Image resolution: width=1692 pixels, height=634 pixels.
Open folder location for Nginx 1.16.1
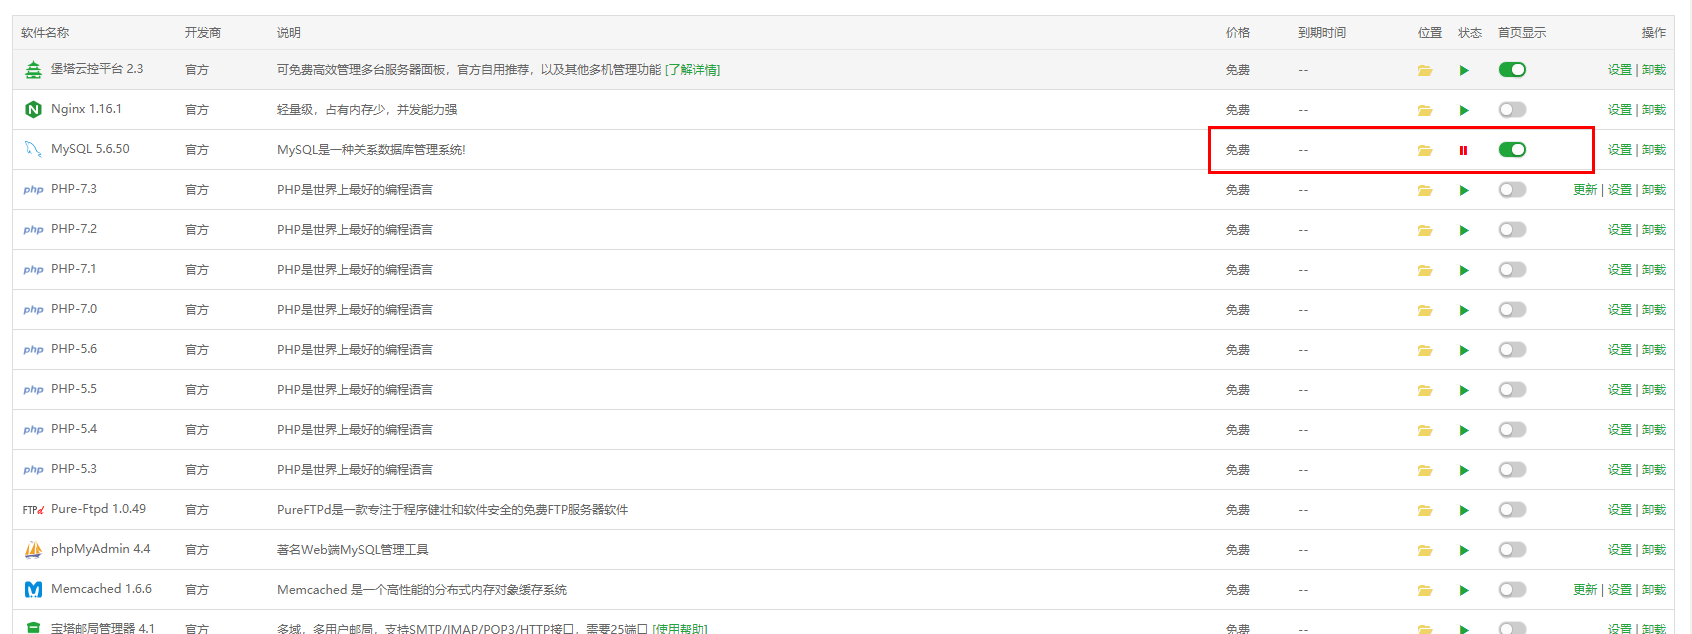[1425, 110]
